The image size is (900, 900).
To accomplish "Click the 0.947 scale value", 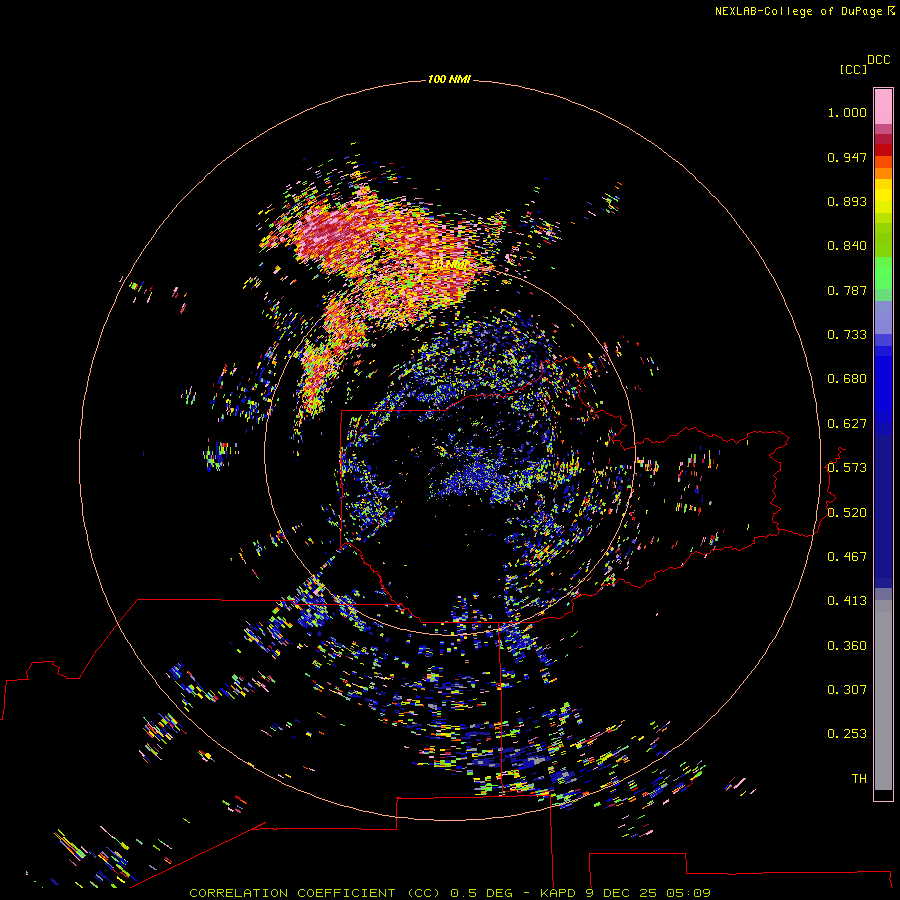I will pos(847,157).
